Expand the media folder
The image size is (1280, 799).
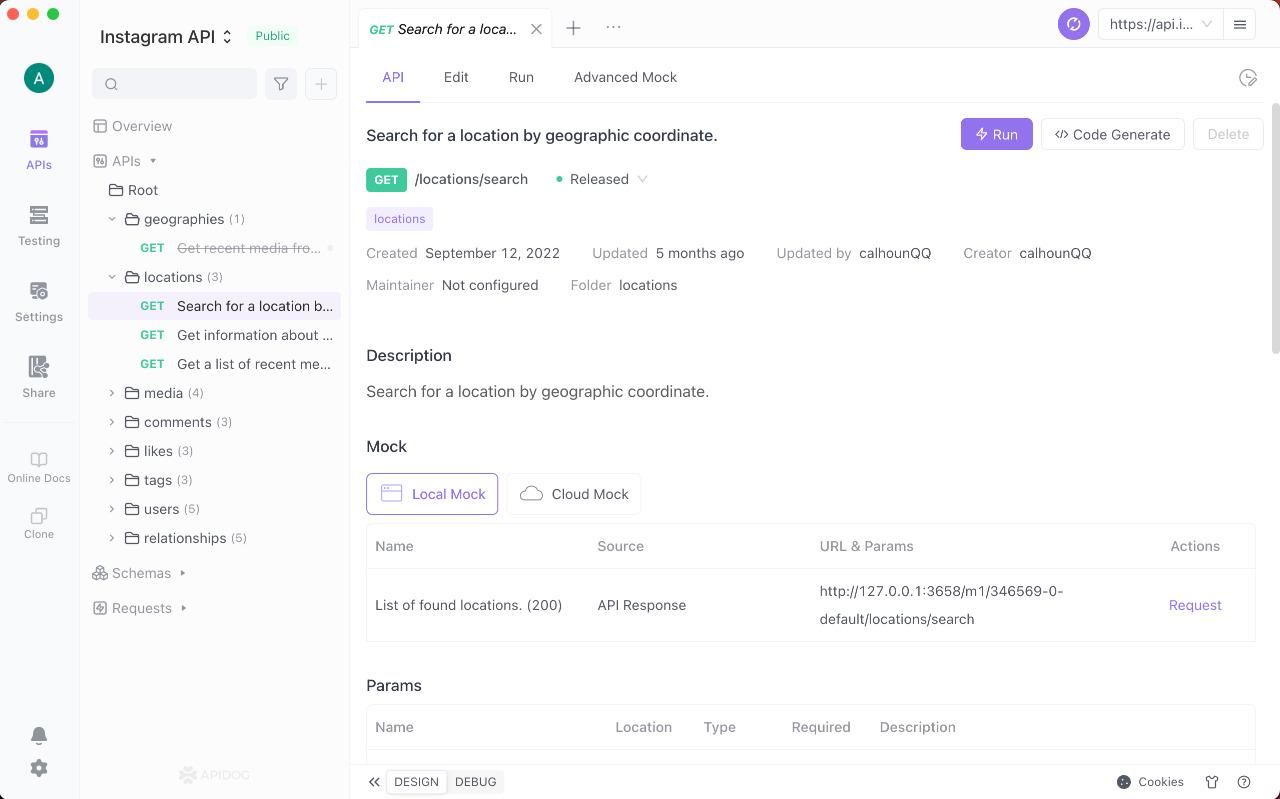click(112, 393)
